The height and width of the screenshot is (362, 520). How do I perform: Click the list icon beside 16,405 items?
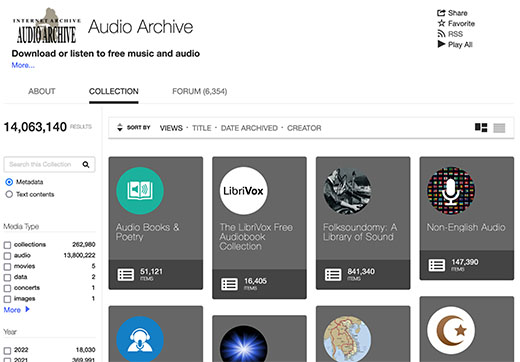click(229, 284)
